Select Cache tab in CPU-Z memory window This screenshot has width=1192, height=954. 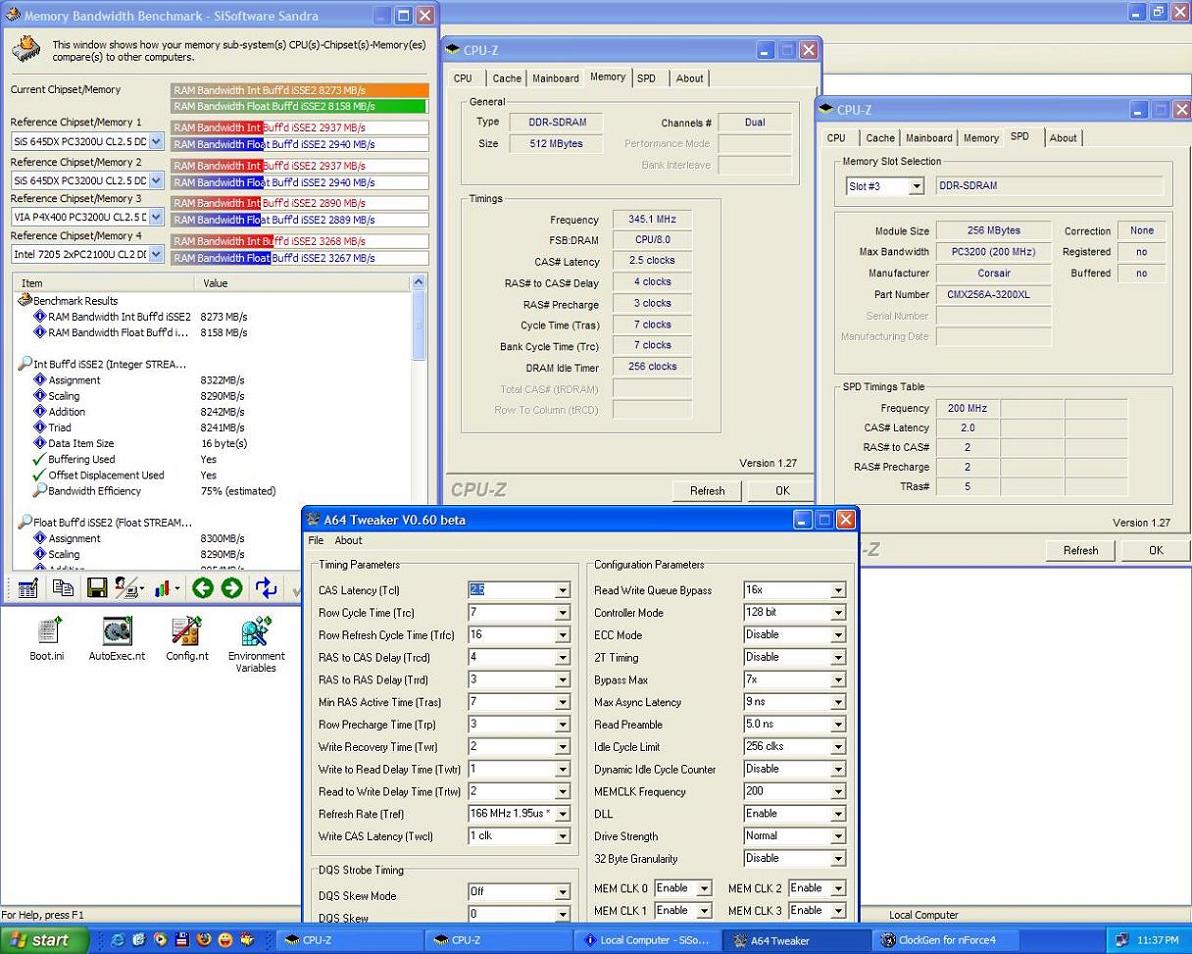pyautogui.click(x=506, y=78)
